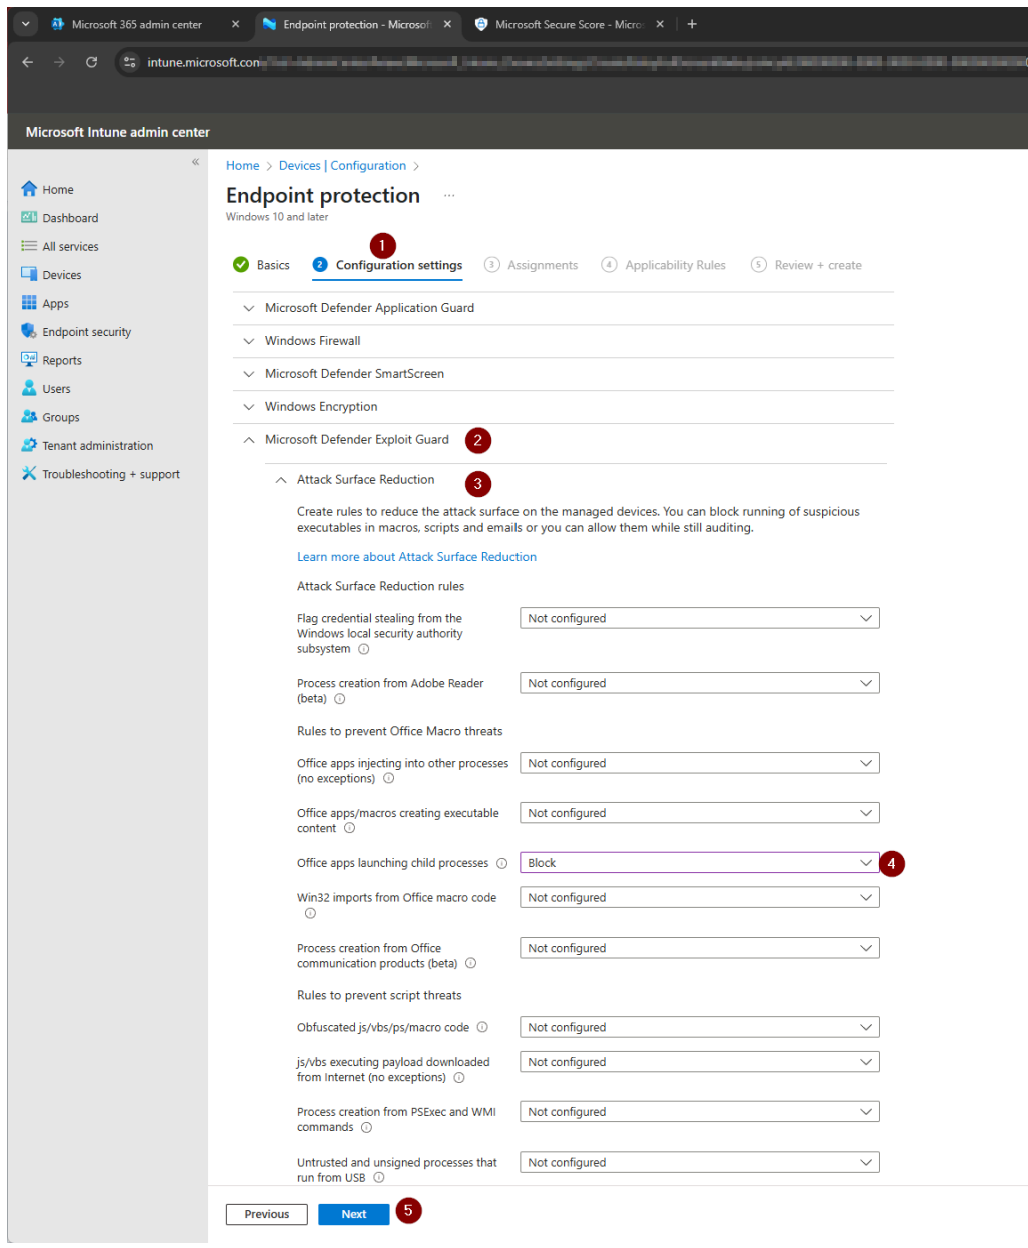The image size is (1028, 1248).
Task: Open Process creation from Office communication dropdown
Action: [x=700, y=948]
